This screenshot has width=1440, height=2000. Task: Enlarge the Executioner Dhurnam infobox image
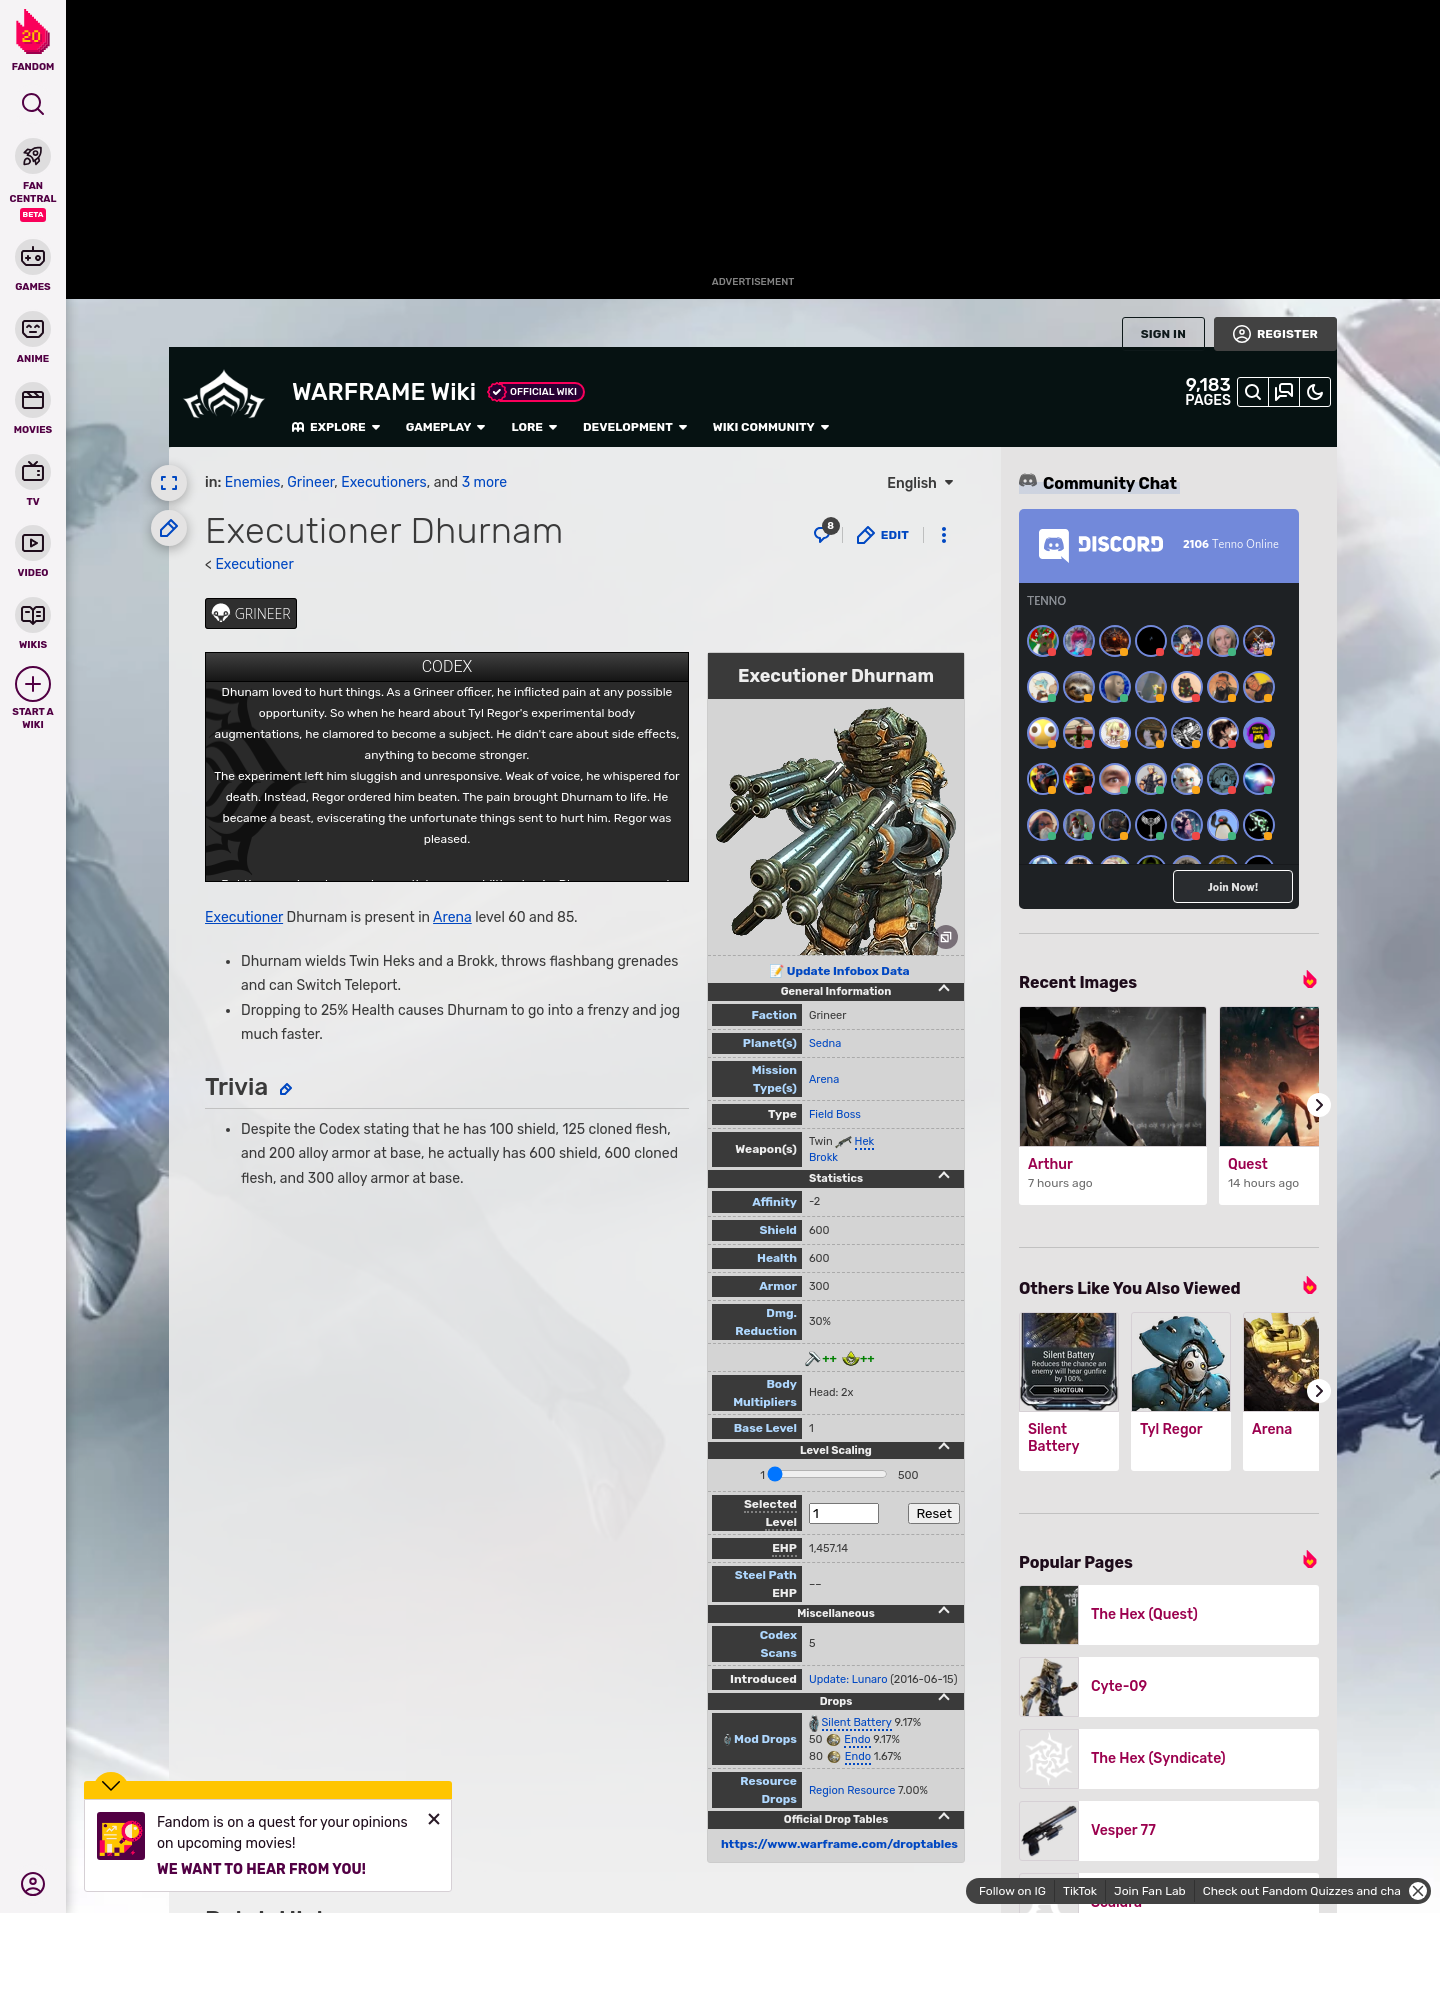point(946,937)
